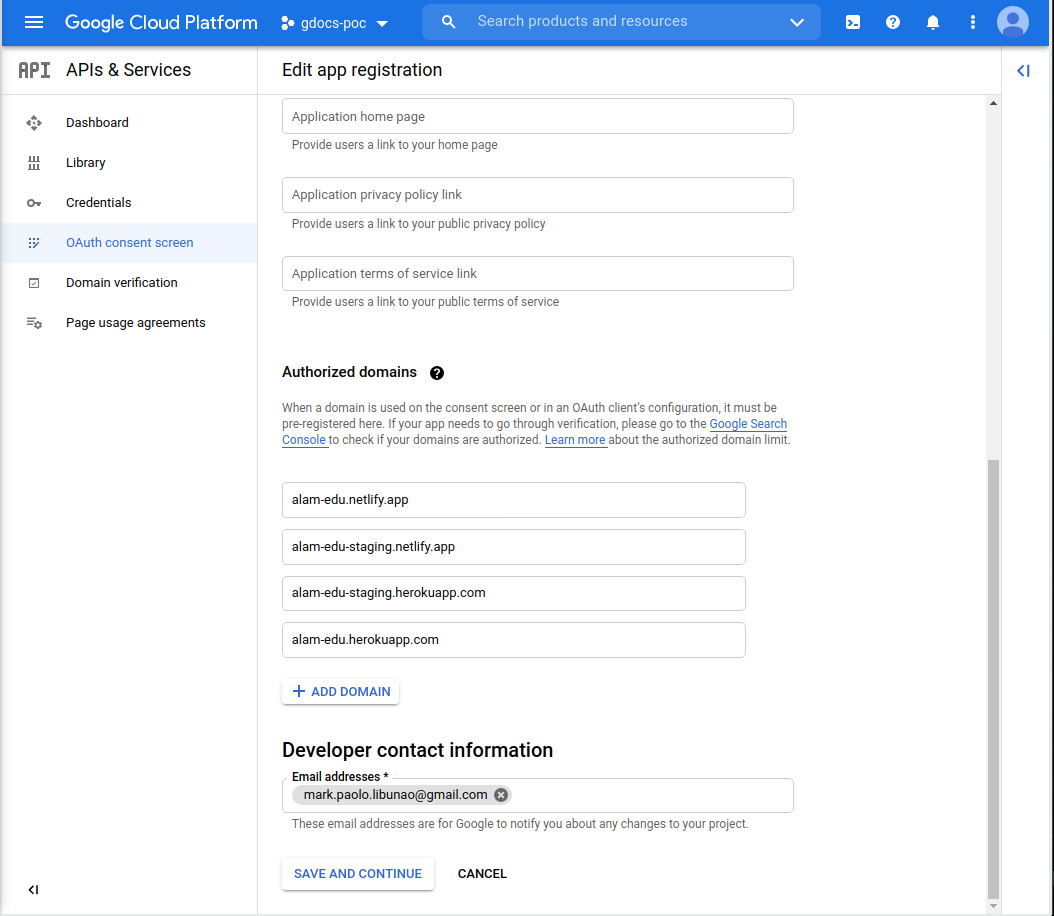The image size is (1054, 916).
Task: Follow the Google Search Console link
Action: click(748, 423)
